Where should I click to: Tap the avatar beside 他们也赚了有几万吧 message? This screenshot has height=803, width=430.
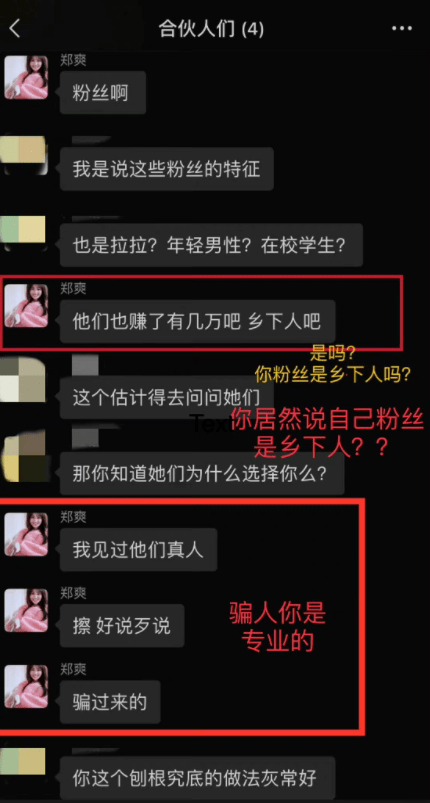click(x=26, y=306)
